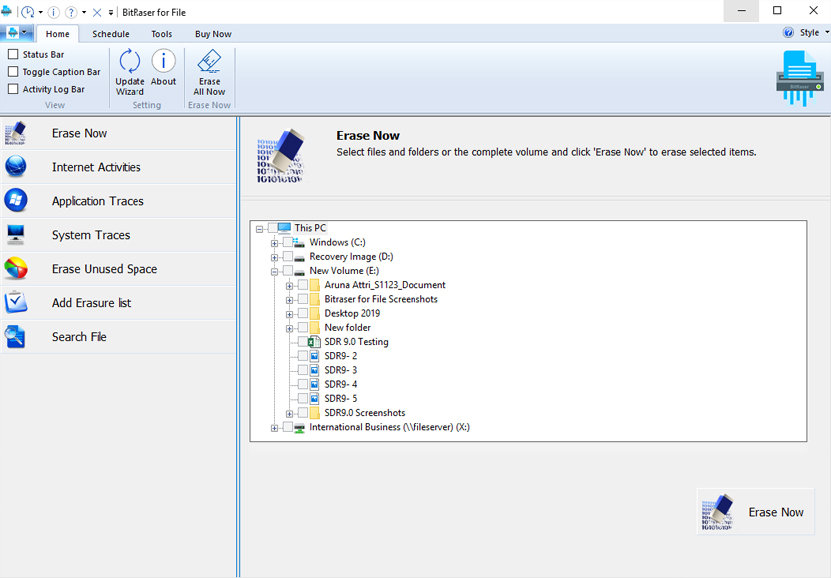Expand the New folder tree node

click(x=289, y=329)
